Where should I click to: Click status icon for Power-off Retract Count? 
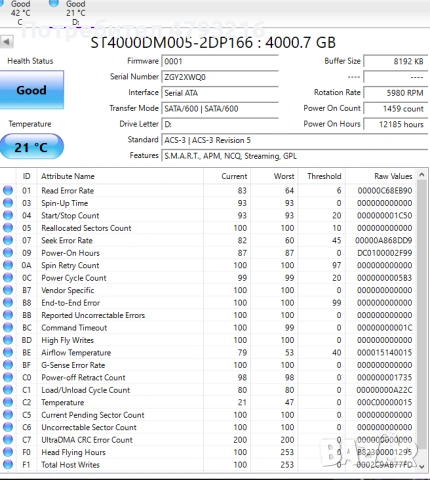coord(8,377)
